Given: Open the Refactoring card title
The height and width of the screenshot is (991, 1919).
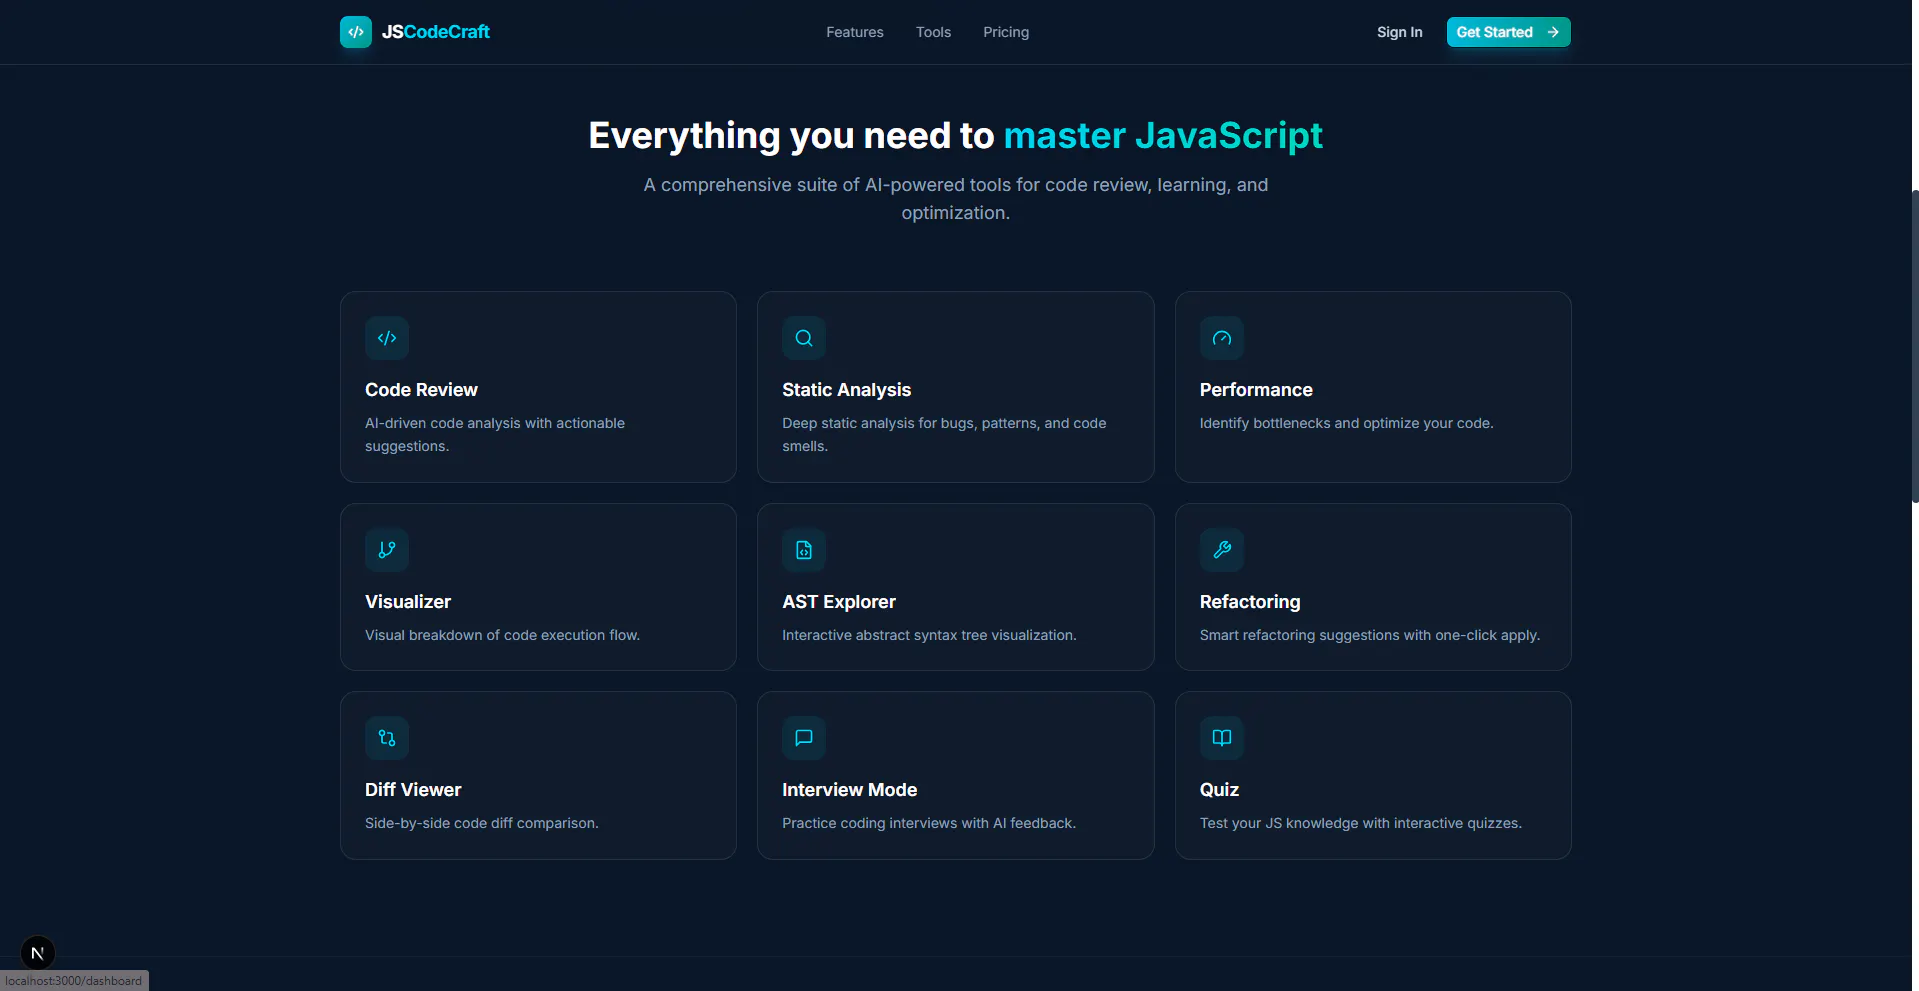Looking at the screenshot, I should [x=1250, y=602].
